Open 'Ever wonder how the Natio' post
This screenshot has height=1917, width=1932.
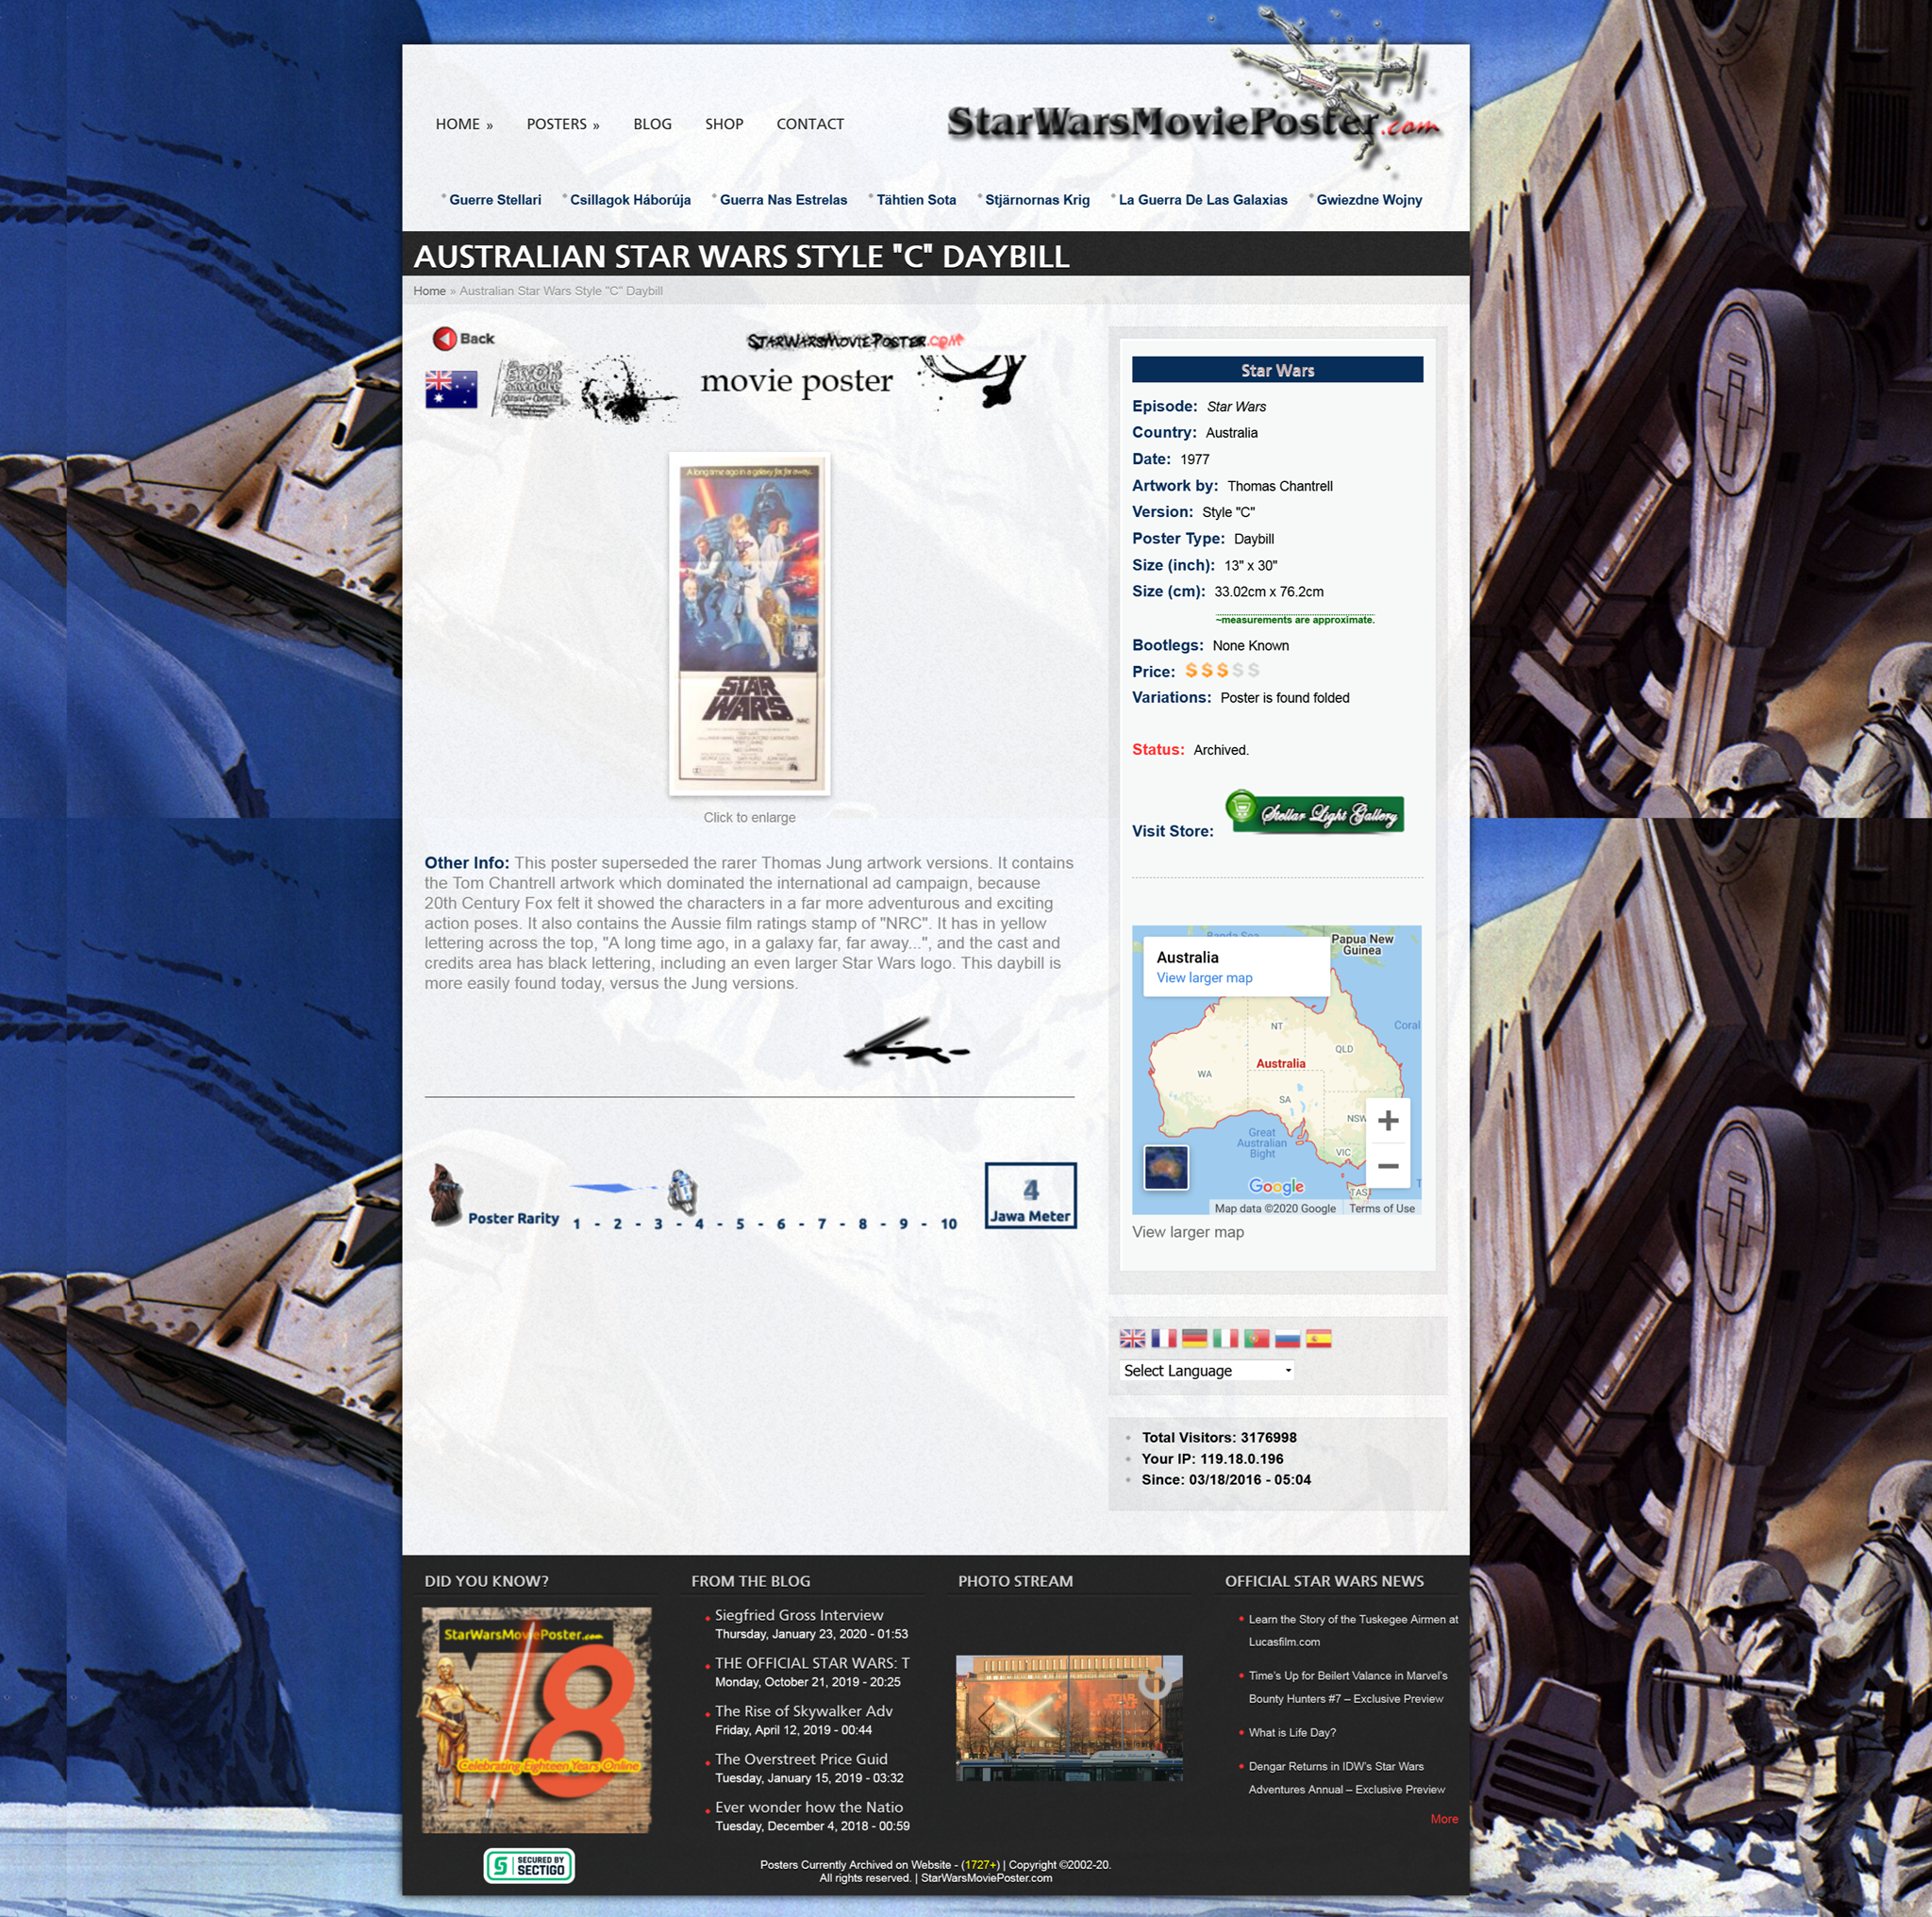point(809,1807)
